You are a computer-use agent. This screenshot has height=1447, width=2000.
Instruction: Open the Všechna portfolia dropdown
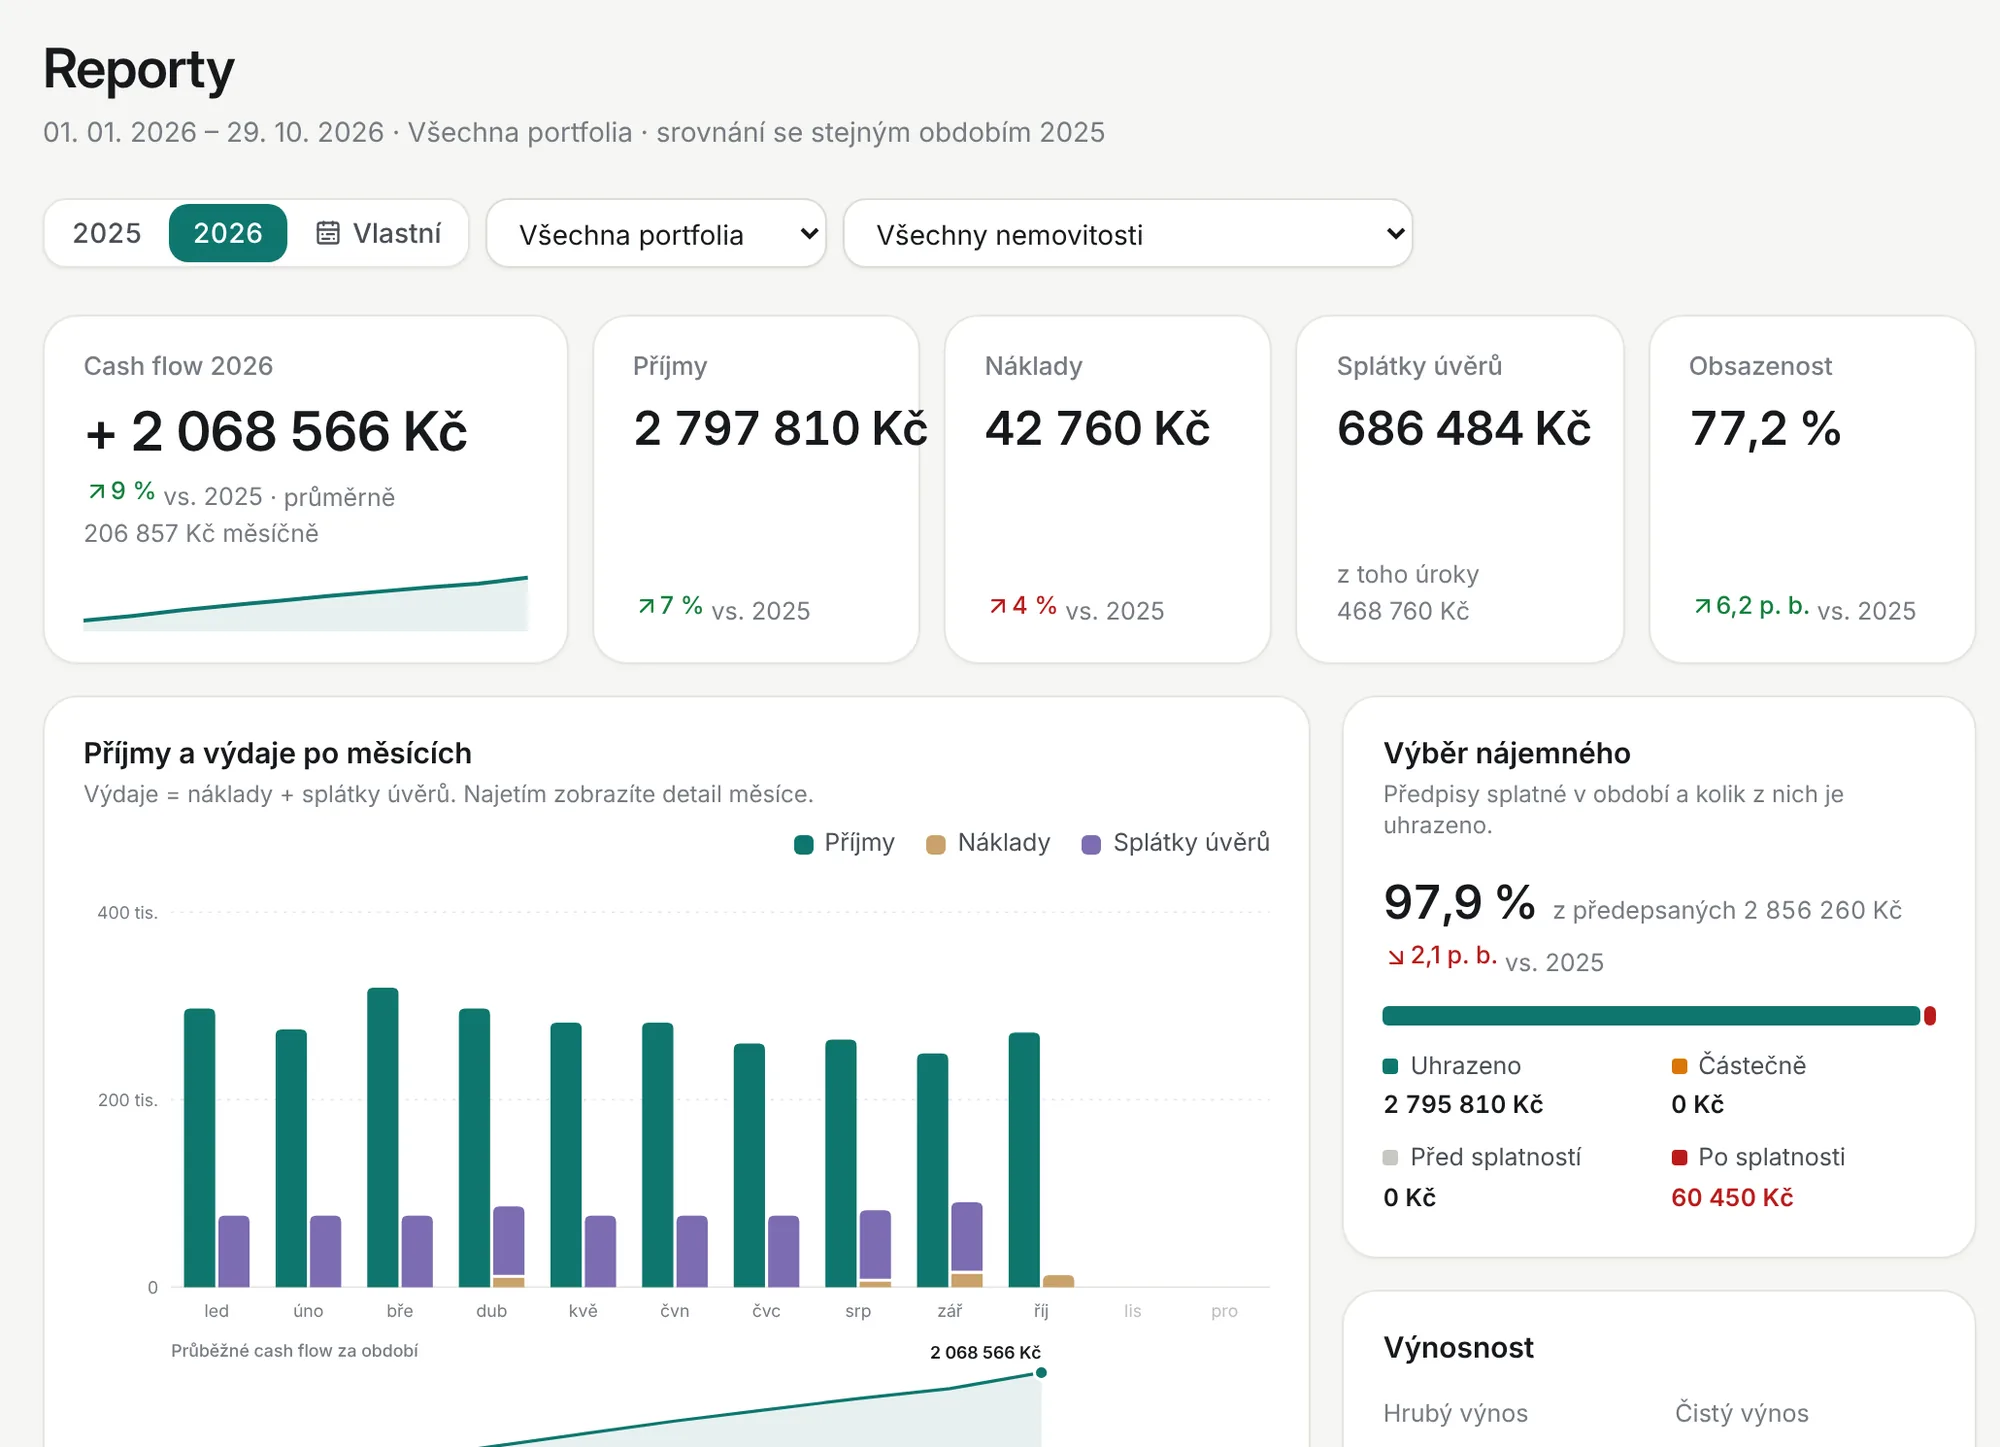(x=656, y=233)
